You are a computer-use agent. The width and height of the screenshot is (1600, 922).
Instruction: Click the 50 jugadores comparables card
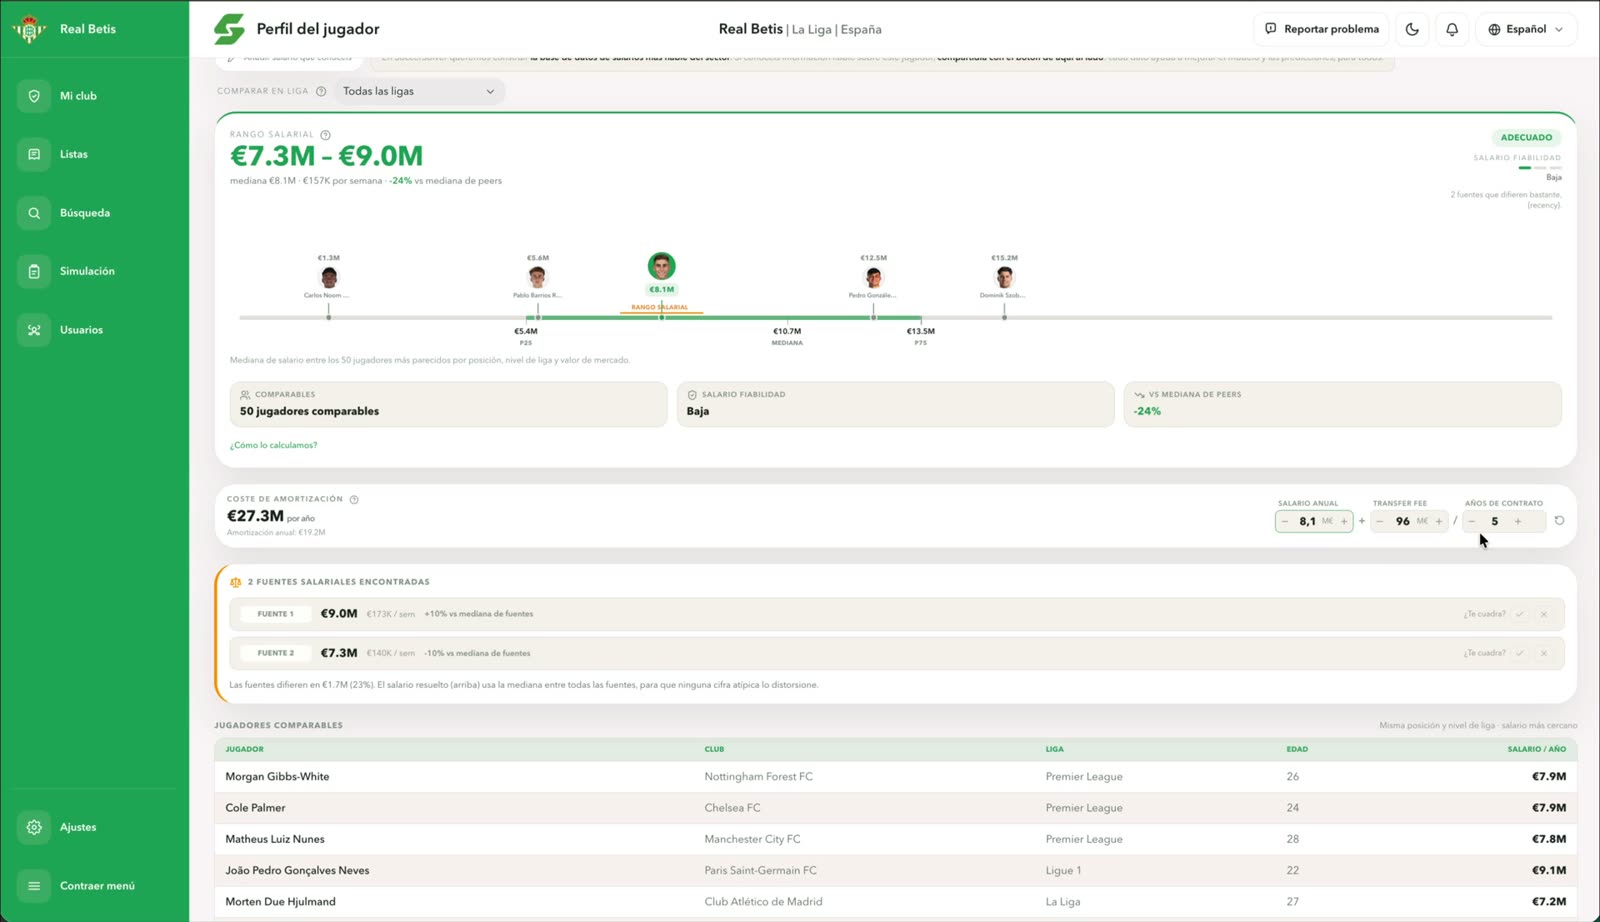tap(448, 404)
